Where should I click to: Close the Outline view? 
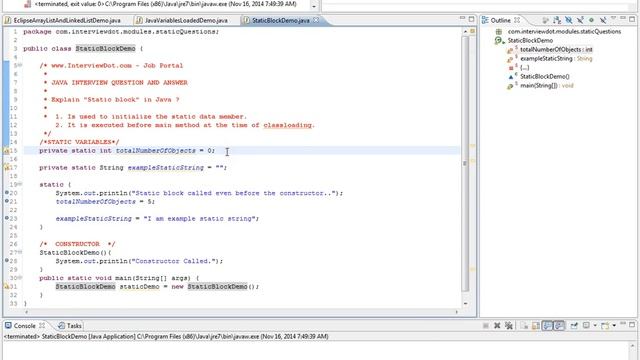[517, 20]
